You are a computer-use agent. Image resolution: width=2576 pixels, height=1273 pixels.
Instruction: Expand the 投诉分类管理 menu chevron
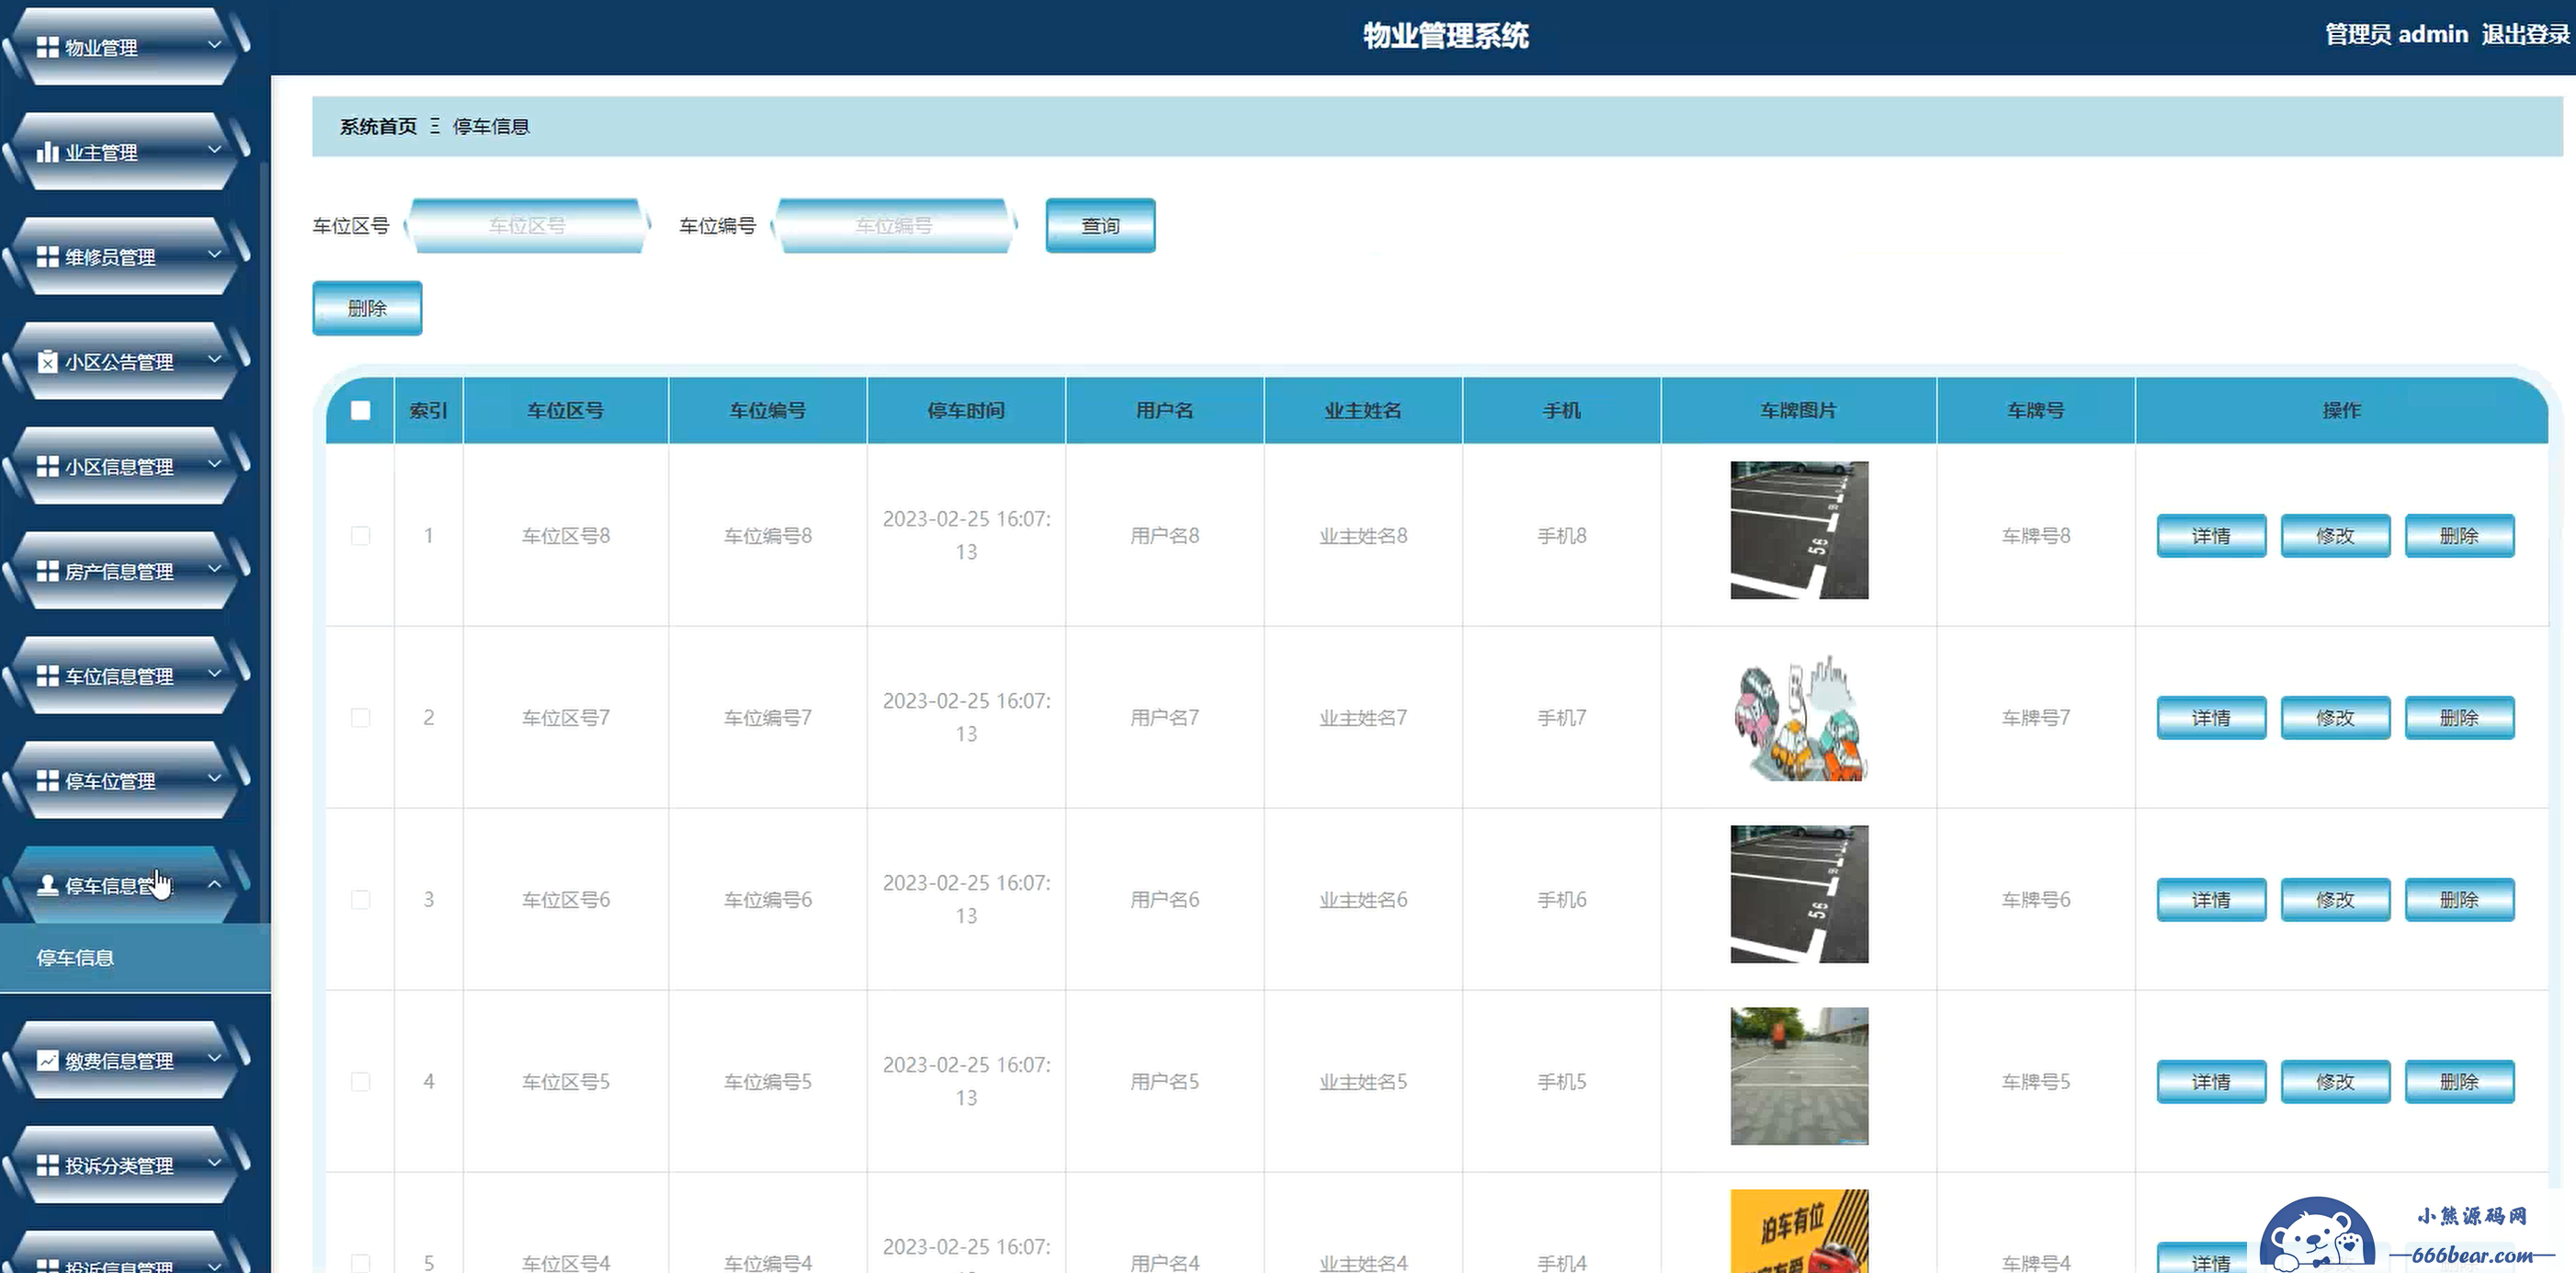coord(214,1163)
